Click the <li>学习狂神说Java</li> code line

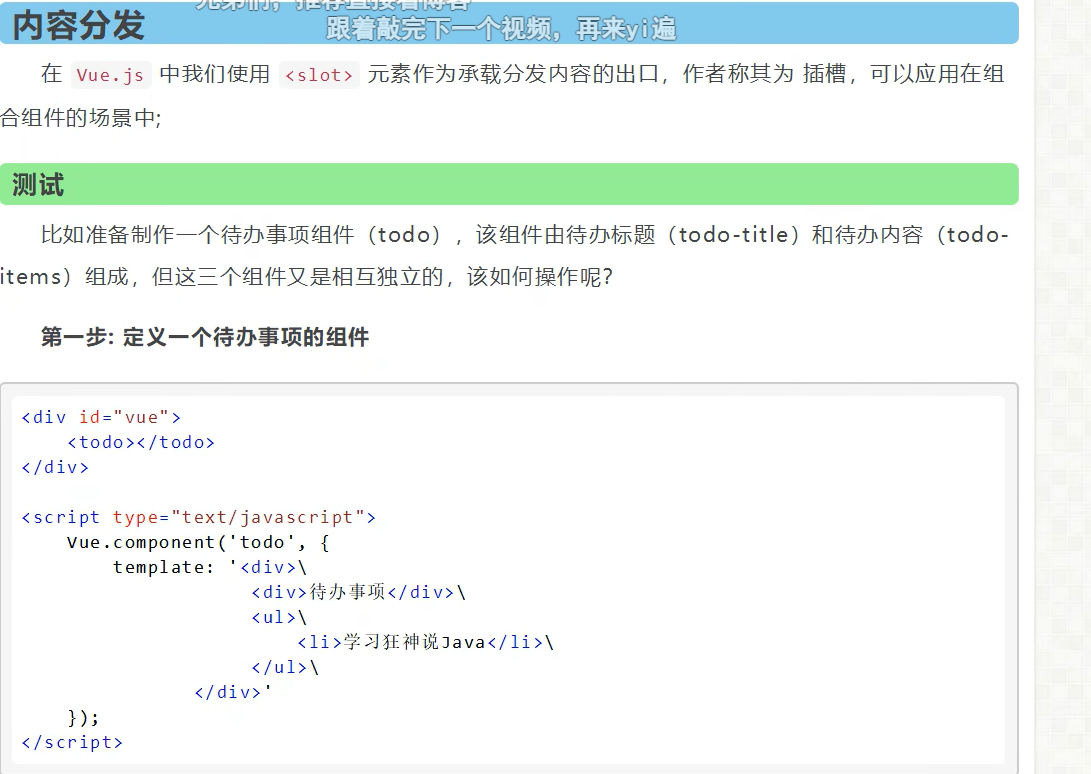[425, 642]
